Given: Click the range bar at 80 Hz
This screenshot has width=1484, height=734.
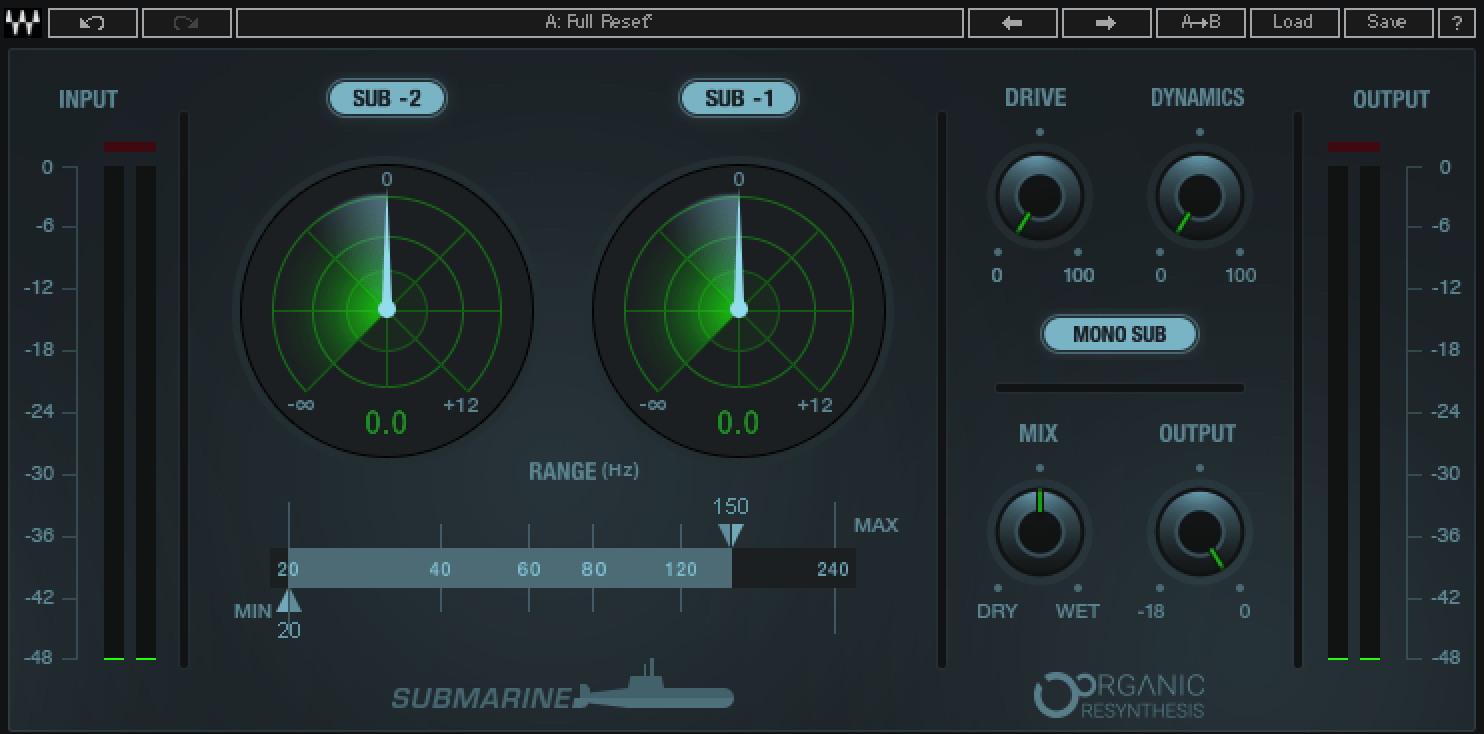Looking at the screenshot, I should tap(594, 569).
